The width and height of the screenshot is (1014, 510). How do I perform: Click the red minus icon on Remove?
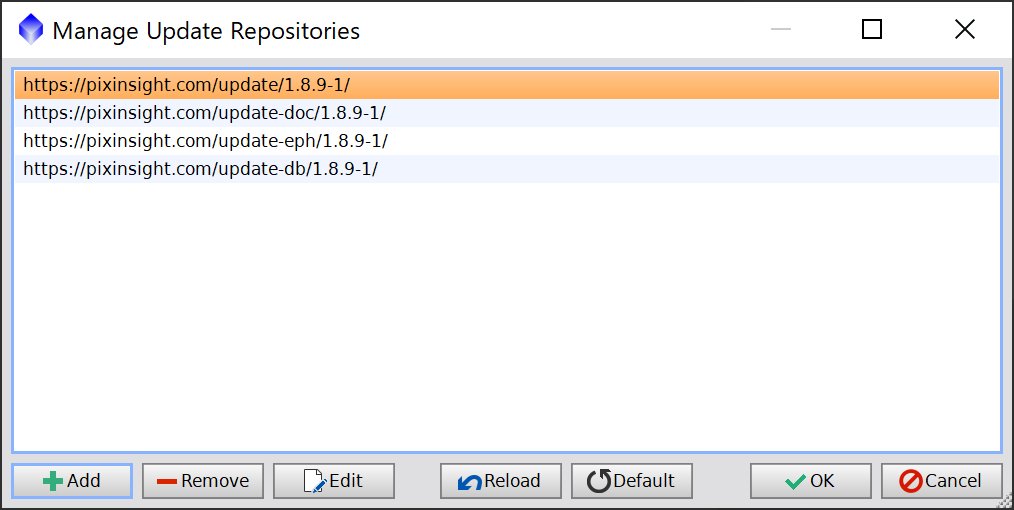[167, 482]
